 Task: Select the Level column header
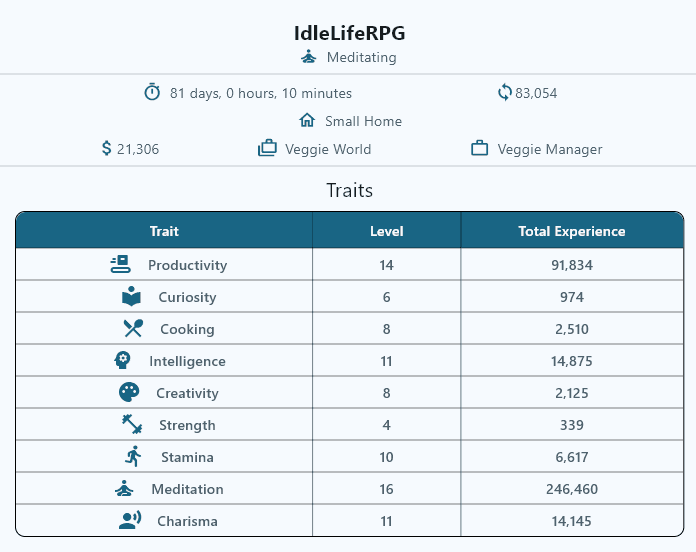click(x=387, y=231)
